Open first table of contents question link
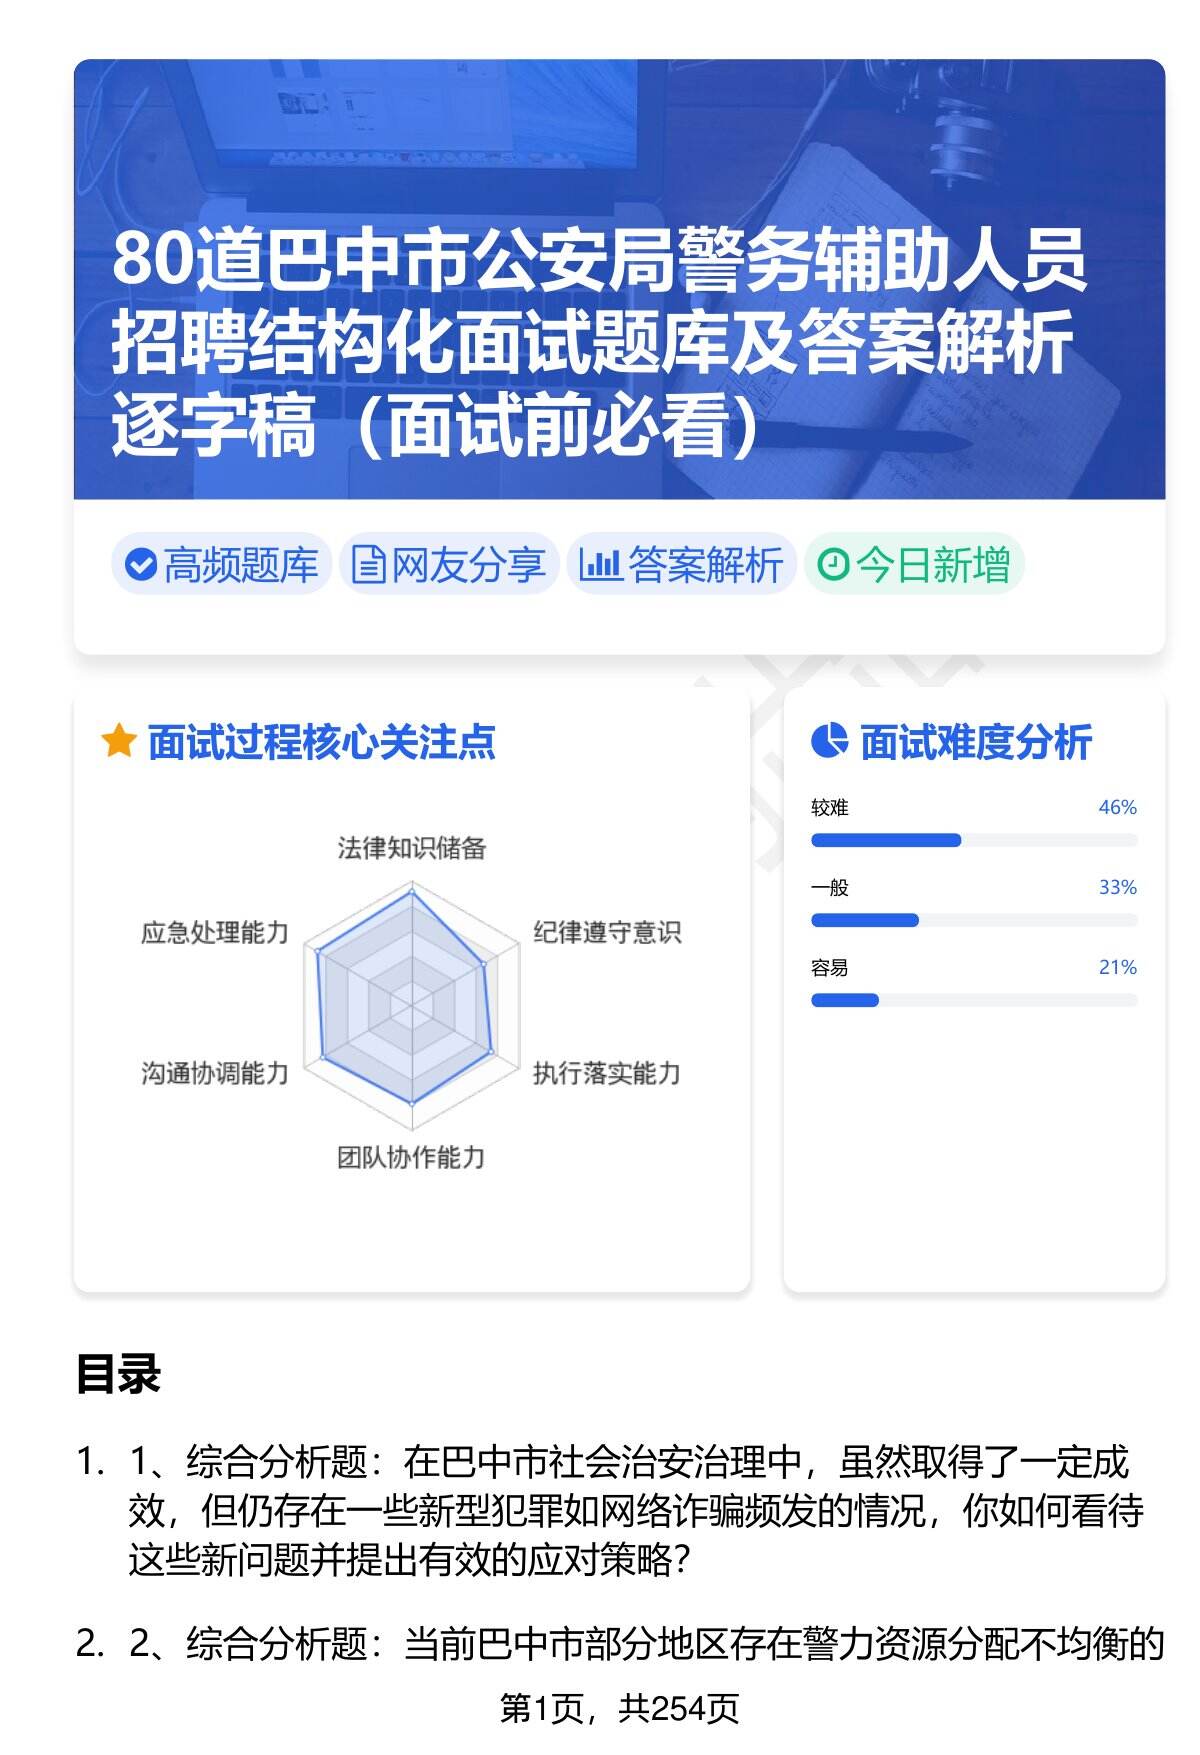The height and width of the screenshot is (1755, 1200). 635,1511
